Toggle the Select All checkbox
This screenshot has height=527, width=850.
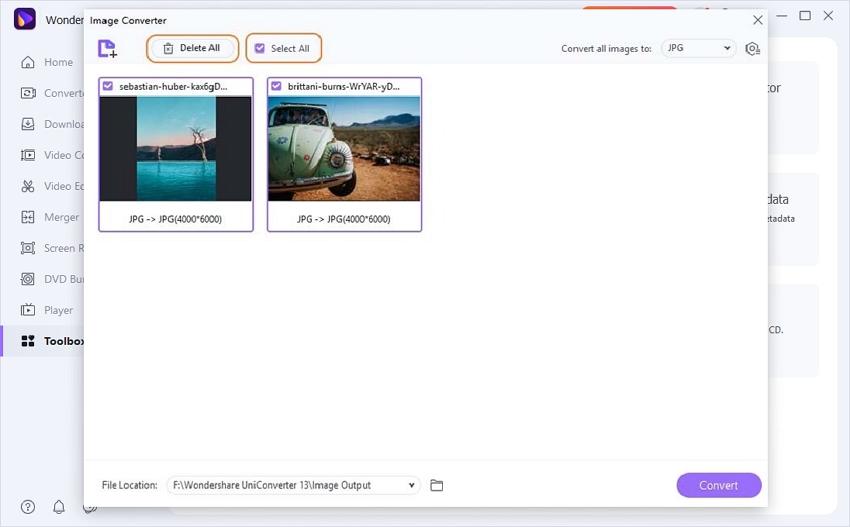(x=260, y=48)
